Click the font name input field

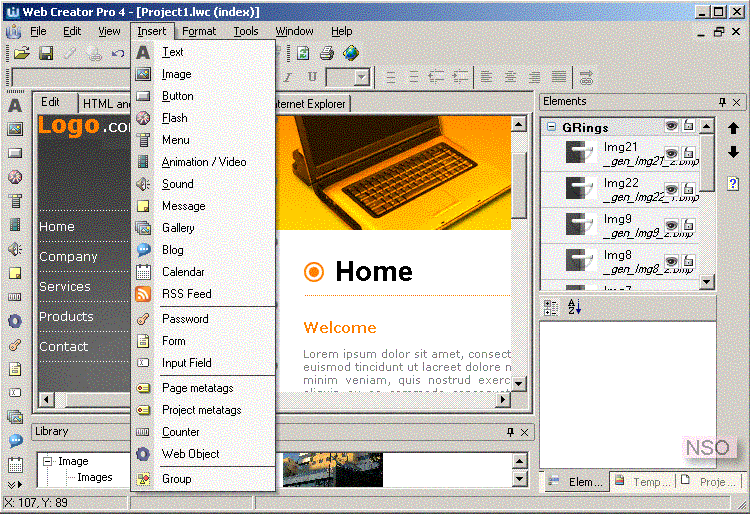(x=71, y=77)
